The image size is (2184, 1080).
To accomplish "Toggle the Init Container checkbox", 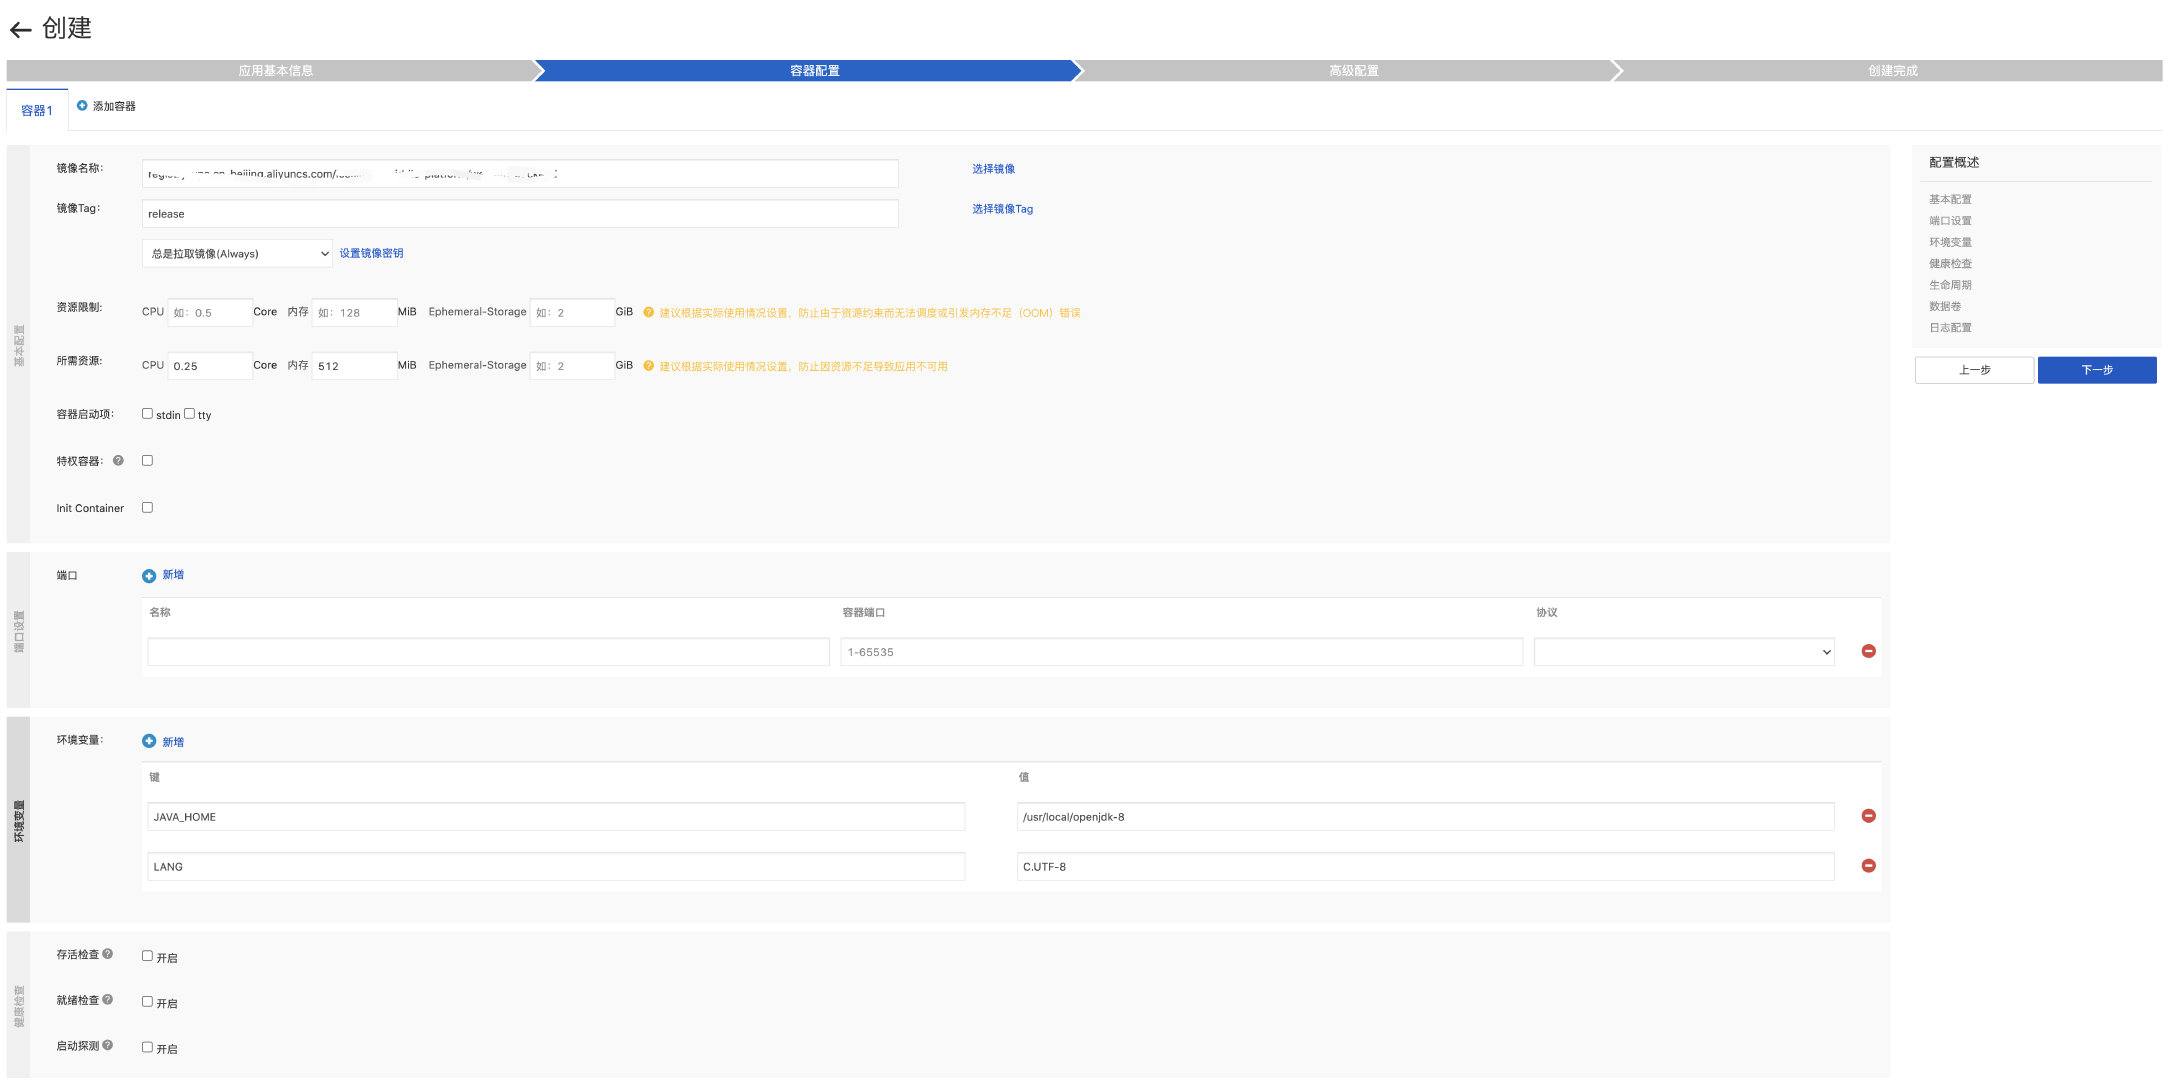I will (148, 508).
